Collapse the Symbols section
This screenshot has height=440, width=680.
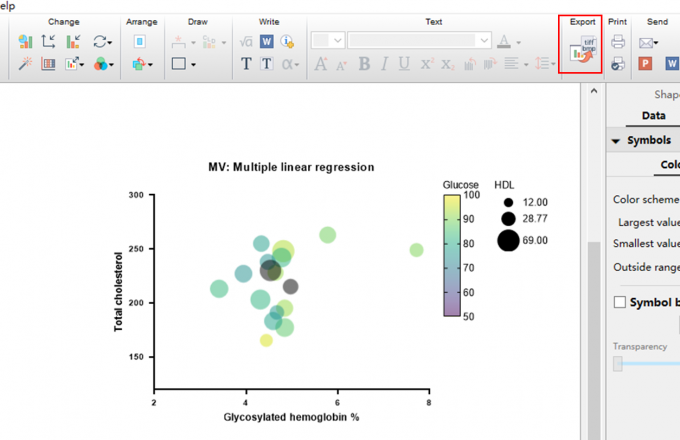pos(615,141)
